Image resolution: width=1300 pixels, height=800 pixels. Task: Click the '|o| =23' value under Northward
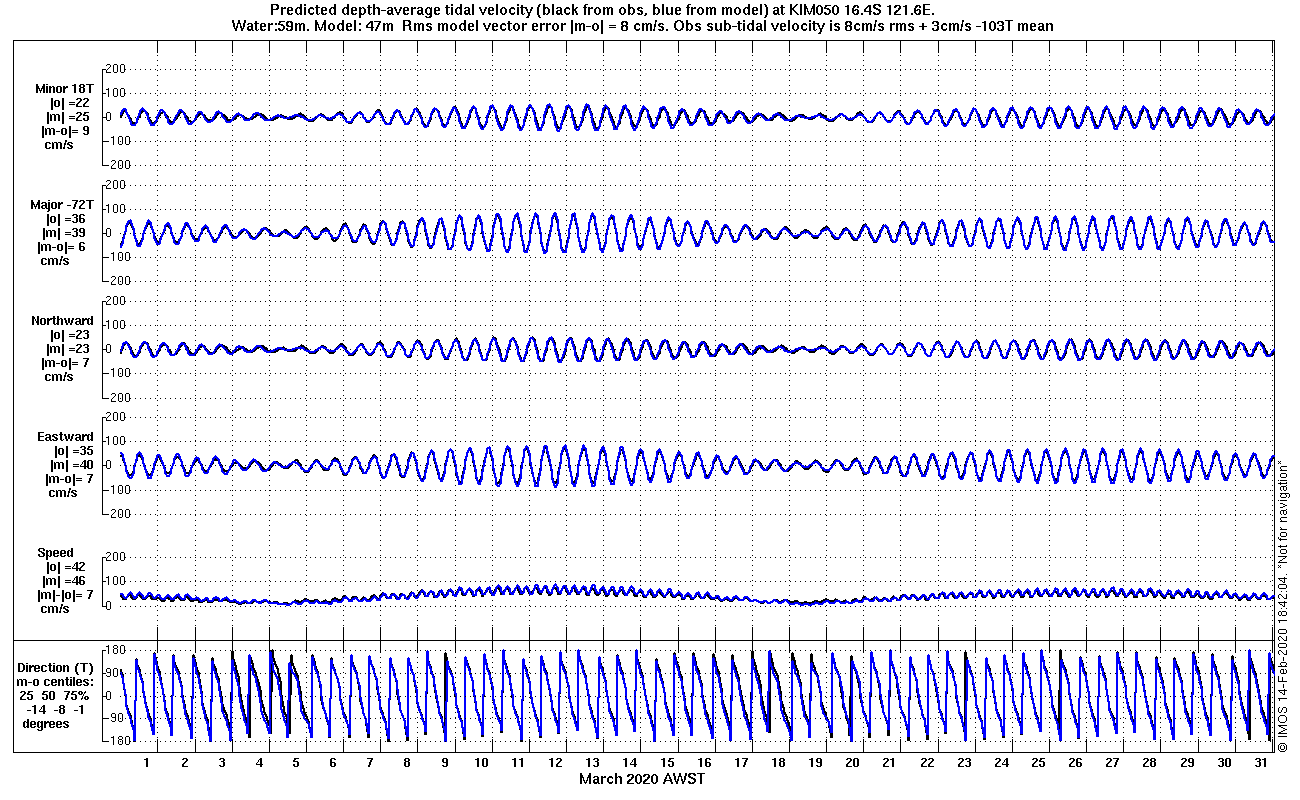click(70, 335)
